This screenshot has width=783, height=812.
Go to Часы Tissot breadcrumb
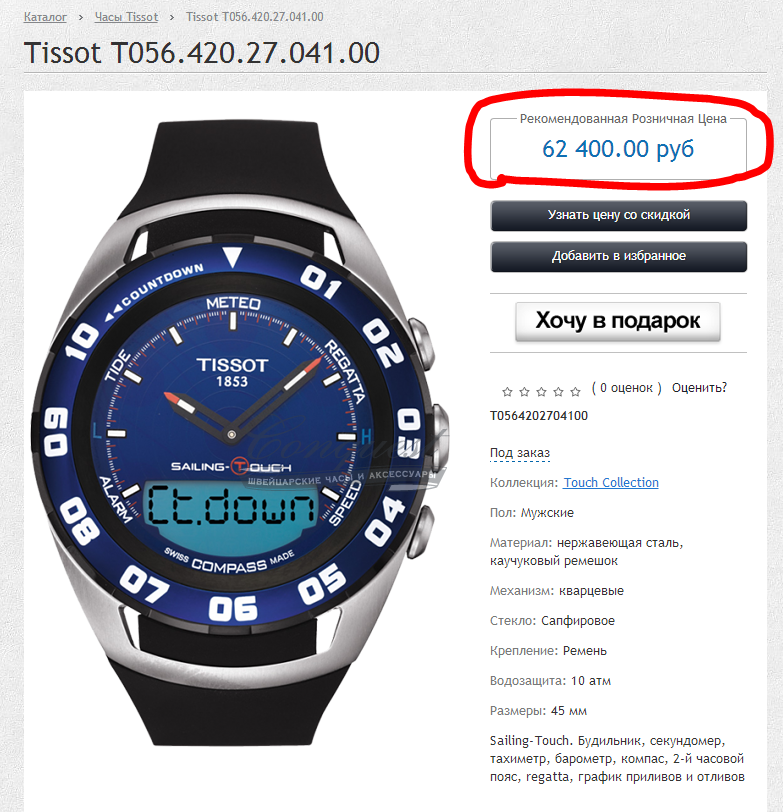(126, 17)
